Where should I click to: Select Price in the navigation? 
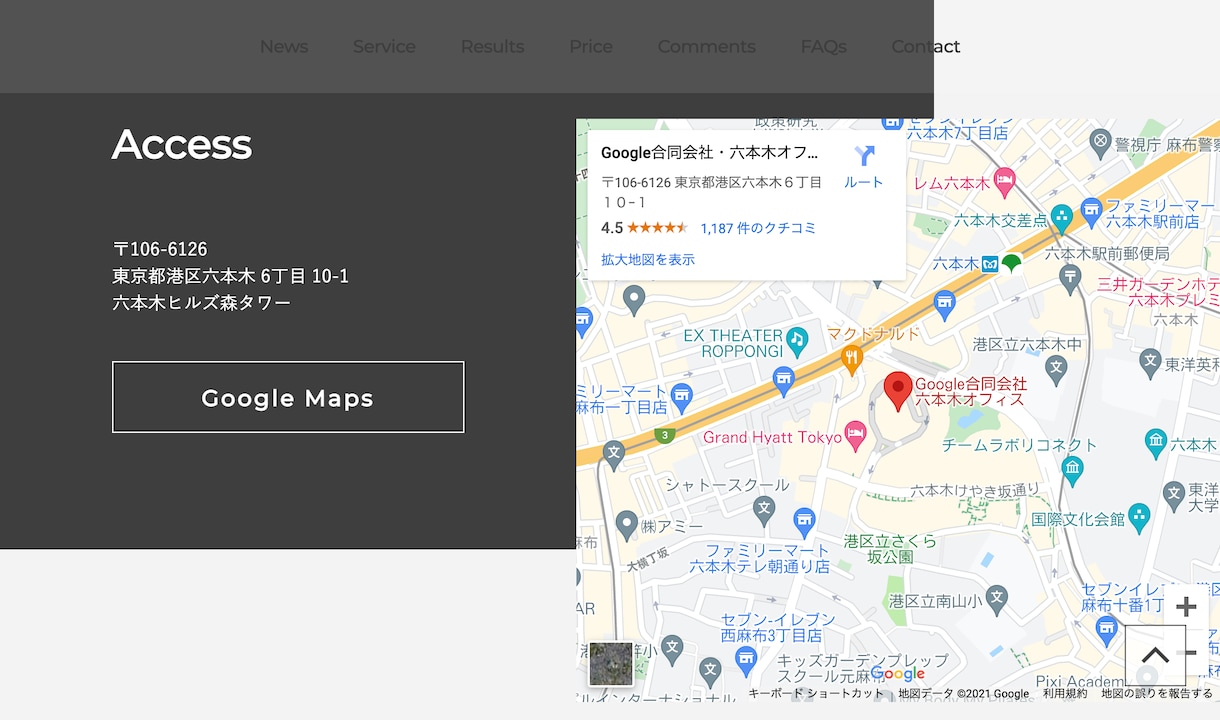(x=591, y=47)
